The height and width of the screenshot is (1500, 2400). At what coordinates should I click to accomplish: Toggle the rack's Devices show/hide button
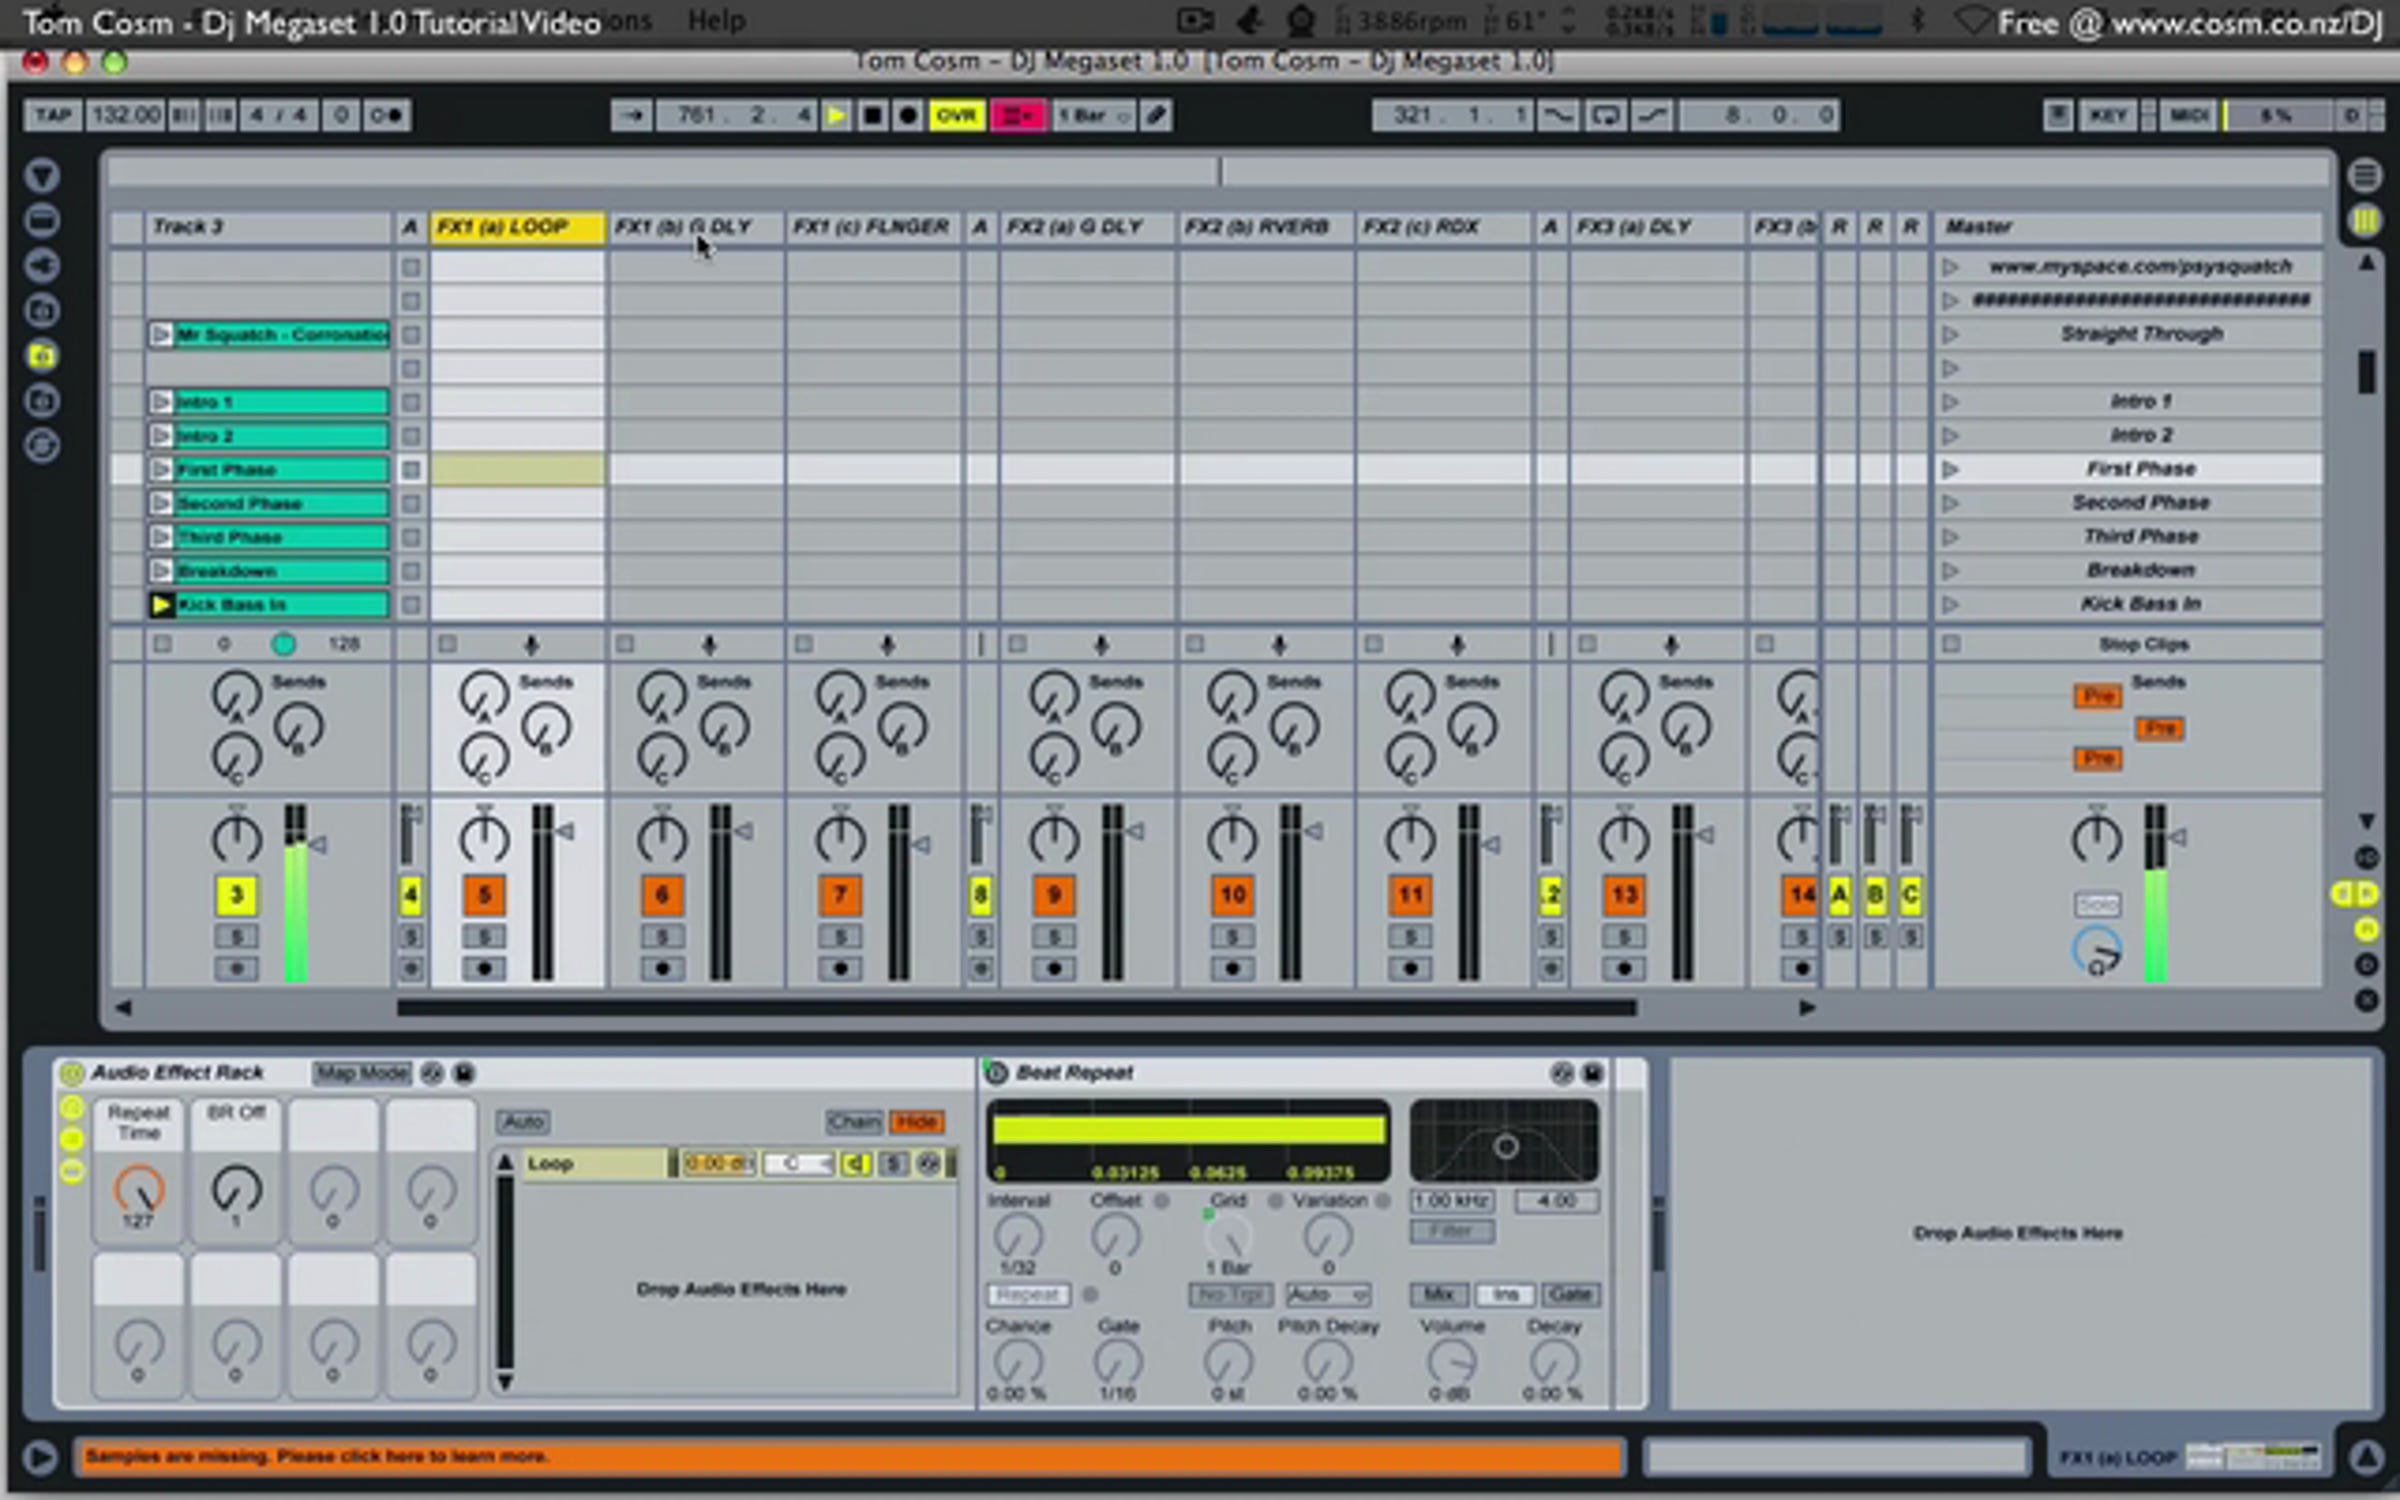tap(72, 1171)
